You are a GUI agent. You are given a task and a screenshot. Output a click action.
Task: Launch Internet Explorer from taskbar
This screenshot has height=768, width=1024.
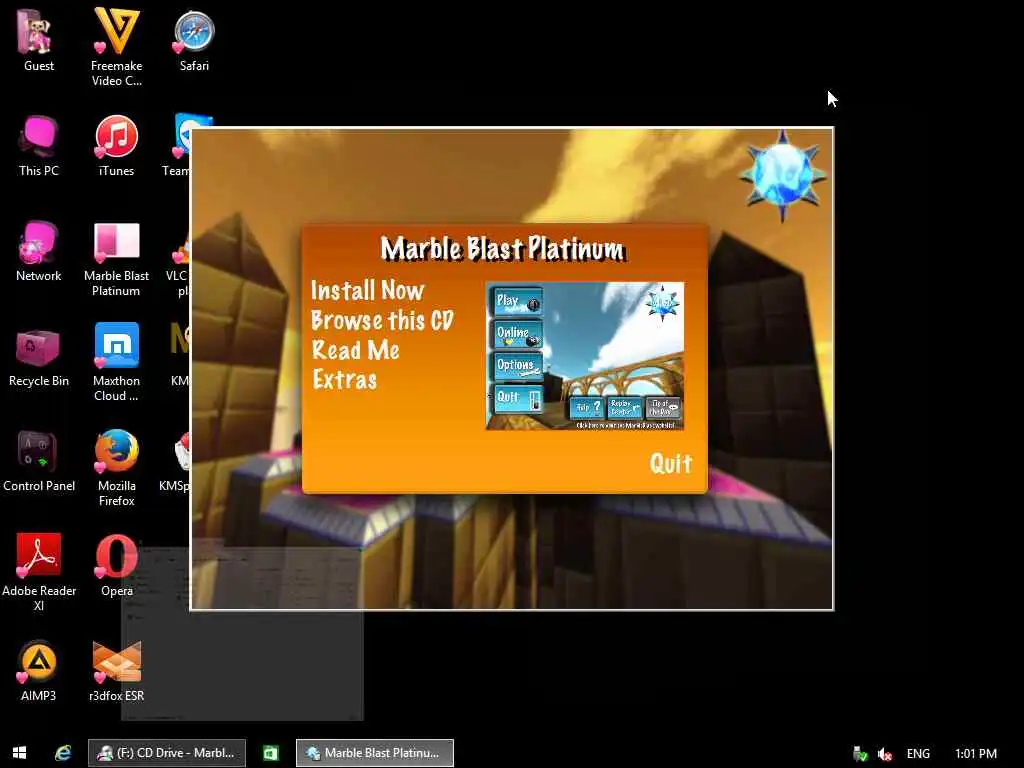pos(63,753)
